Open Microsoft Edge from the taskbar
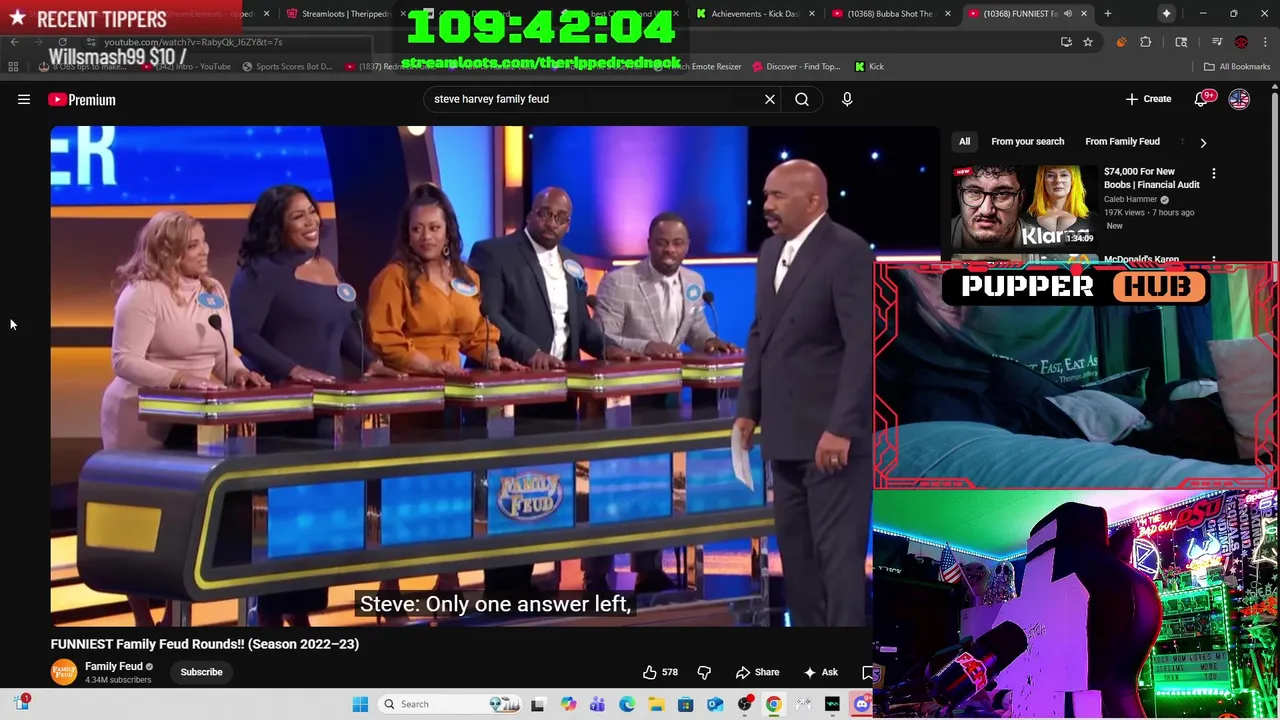Image resolution: width=1280 pixels, height=720 pixels. (x=627, y=704)
